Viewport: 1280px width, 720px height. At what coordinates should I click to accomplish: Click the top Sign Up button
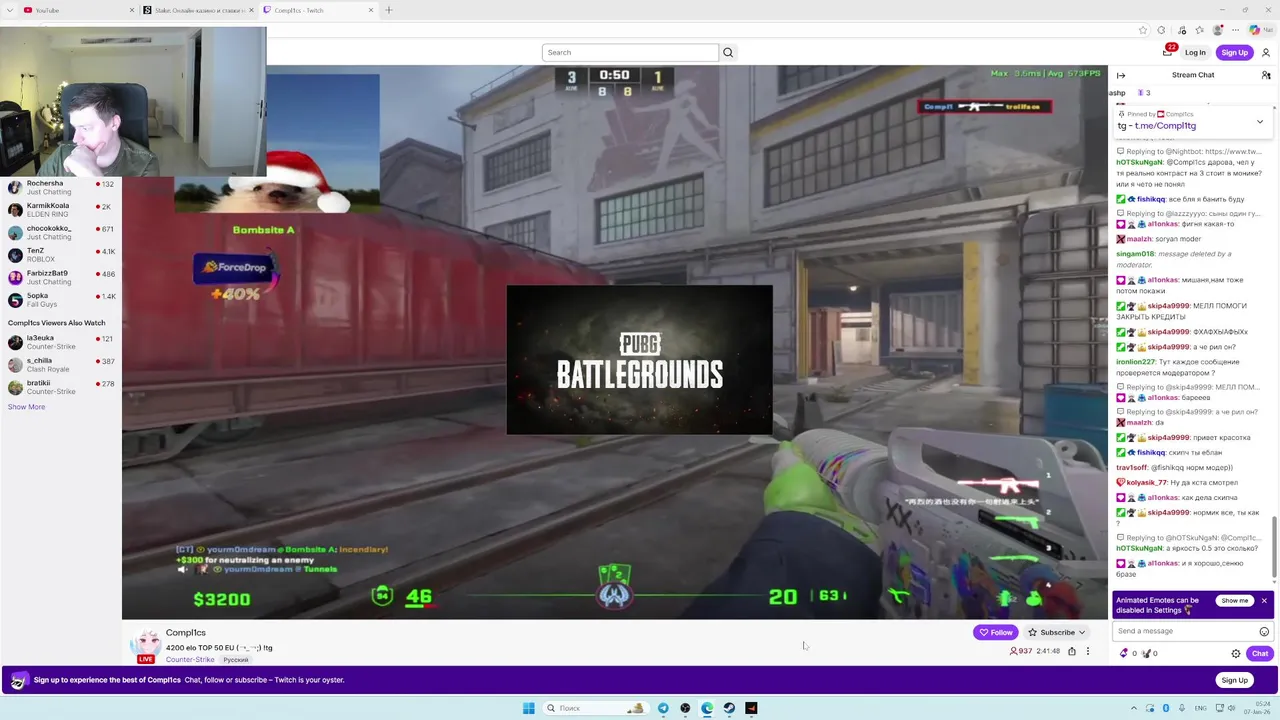[x=1235, y=52]
